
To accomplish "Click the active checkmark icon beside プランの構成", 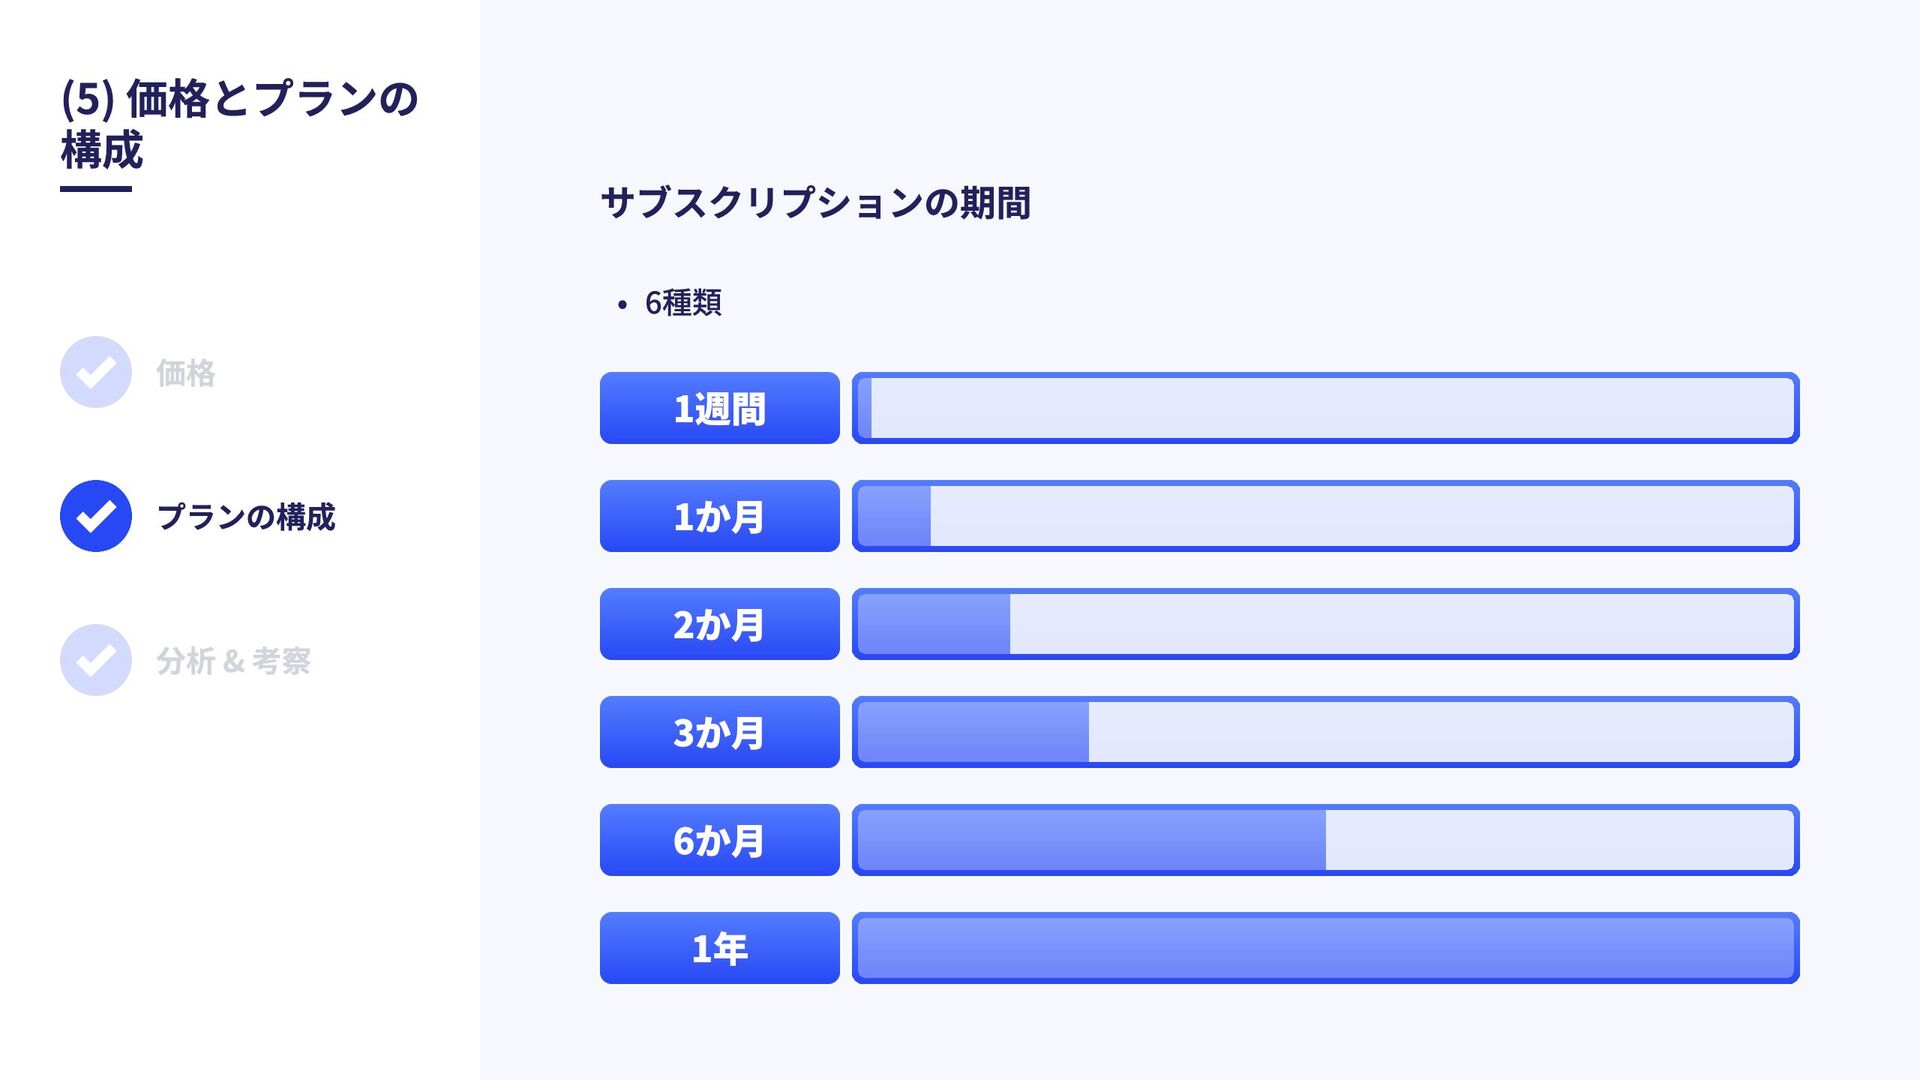I will pyautogui.click(x=96, y=516).
